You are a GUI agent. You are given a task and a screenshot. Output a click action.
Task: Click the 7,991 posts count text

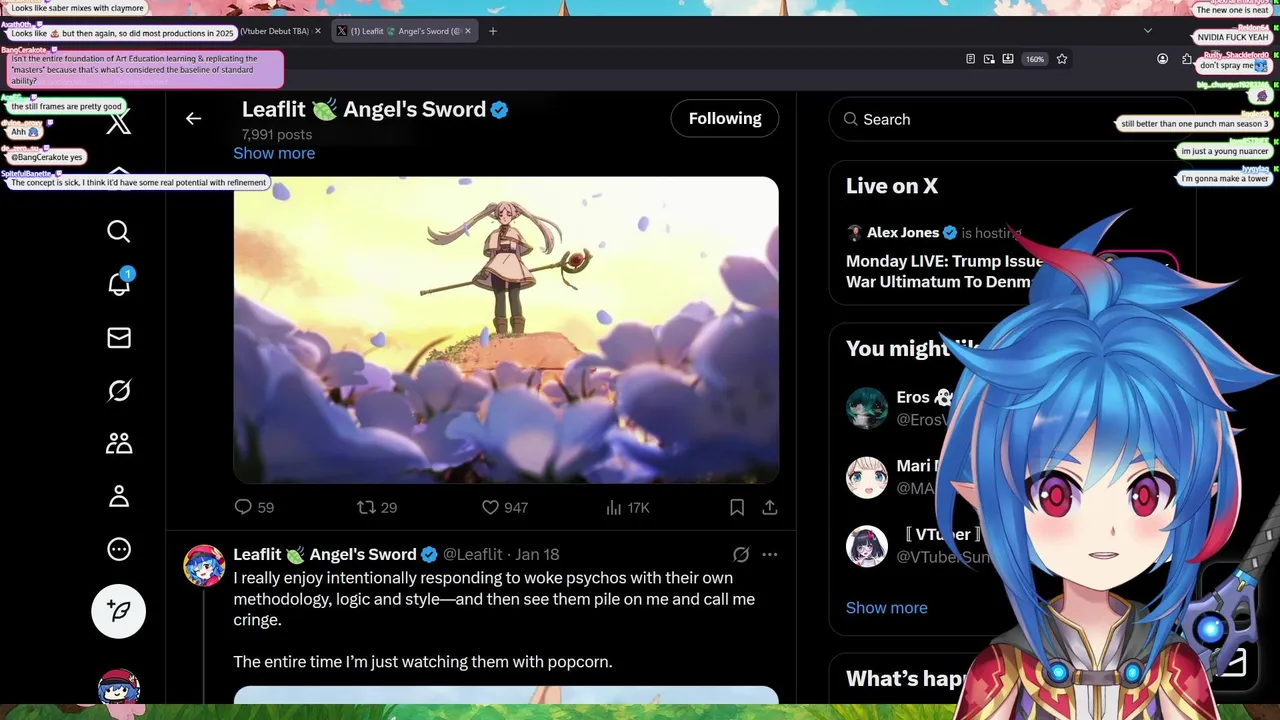pos(277,134)
